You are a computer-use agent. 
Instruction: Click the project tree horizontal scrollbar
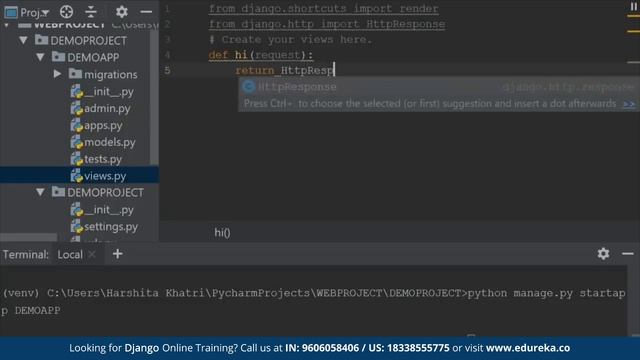tap(29, 237)
